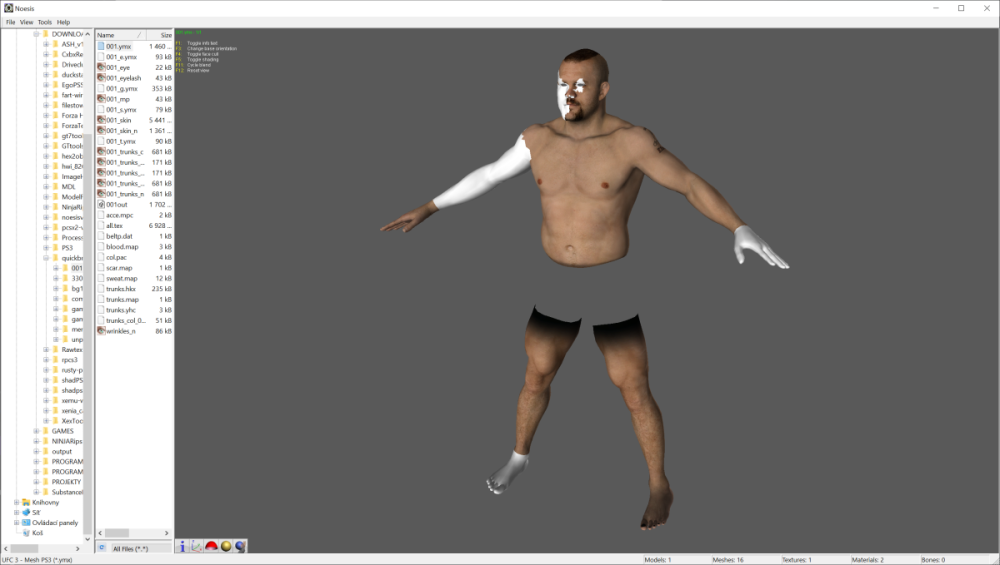The height and width of the screenshot is (565, 1000).
Task: Select the 001_skin texture file
Action: point(119,120)
